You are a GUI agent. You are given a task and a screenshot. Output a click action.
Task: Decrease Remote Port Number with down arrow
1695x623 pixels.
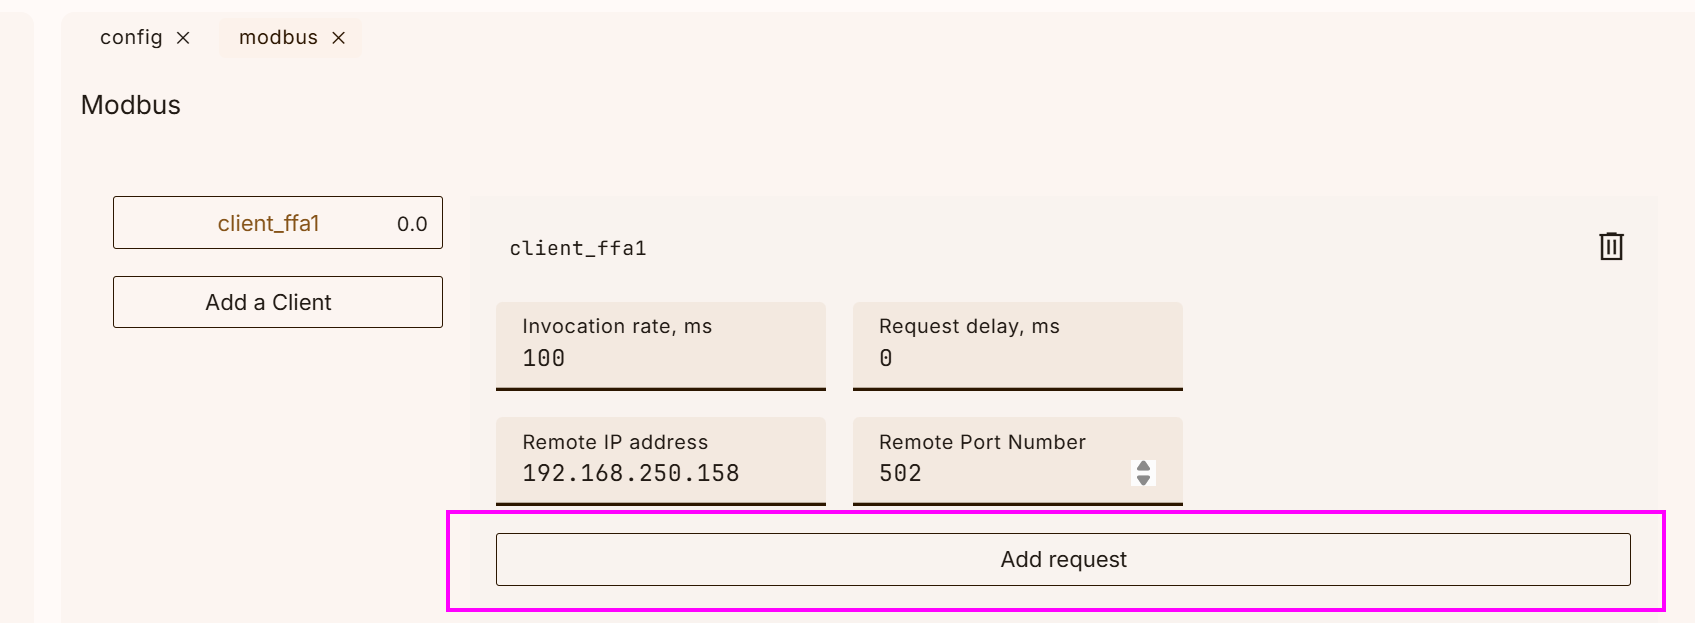[x=1143, y=480]
